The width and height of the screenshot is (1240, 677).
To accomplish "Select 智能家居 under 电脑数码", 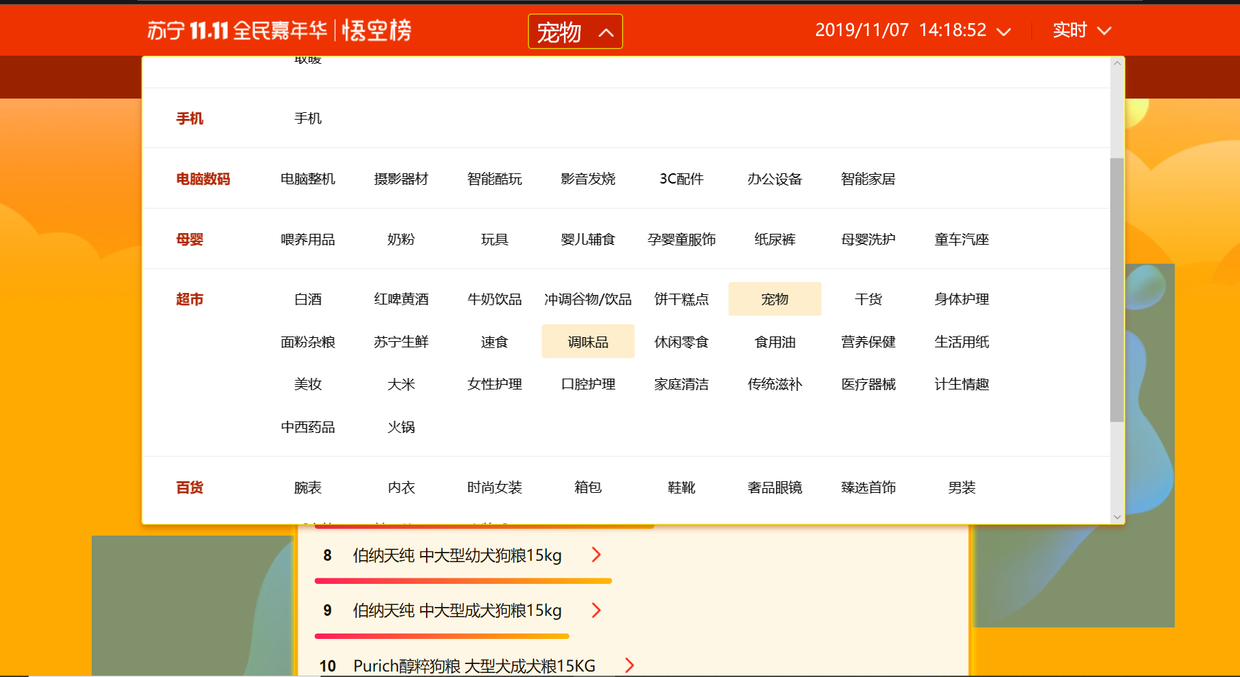I will (868, 179).
